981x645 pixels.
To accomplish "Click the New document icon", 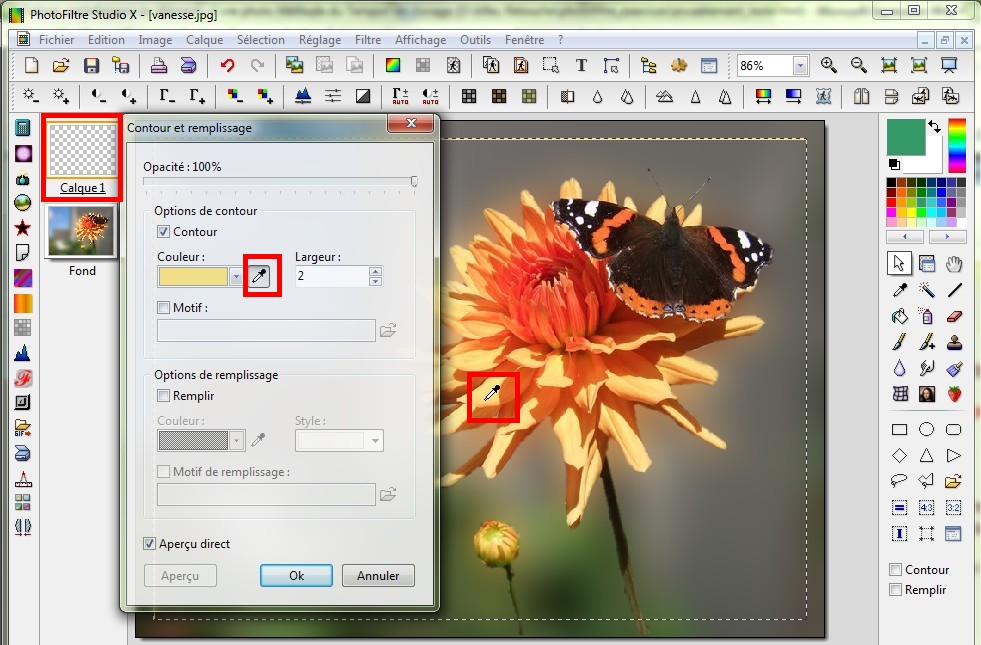I will click(31, 65).
